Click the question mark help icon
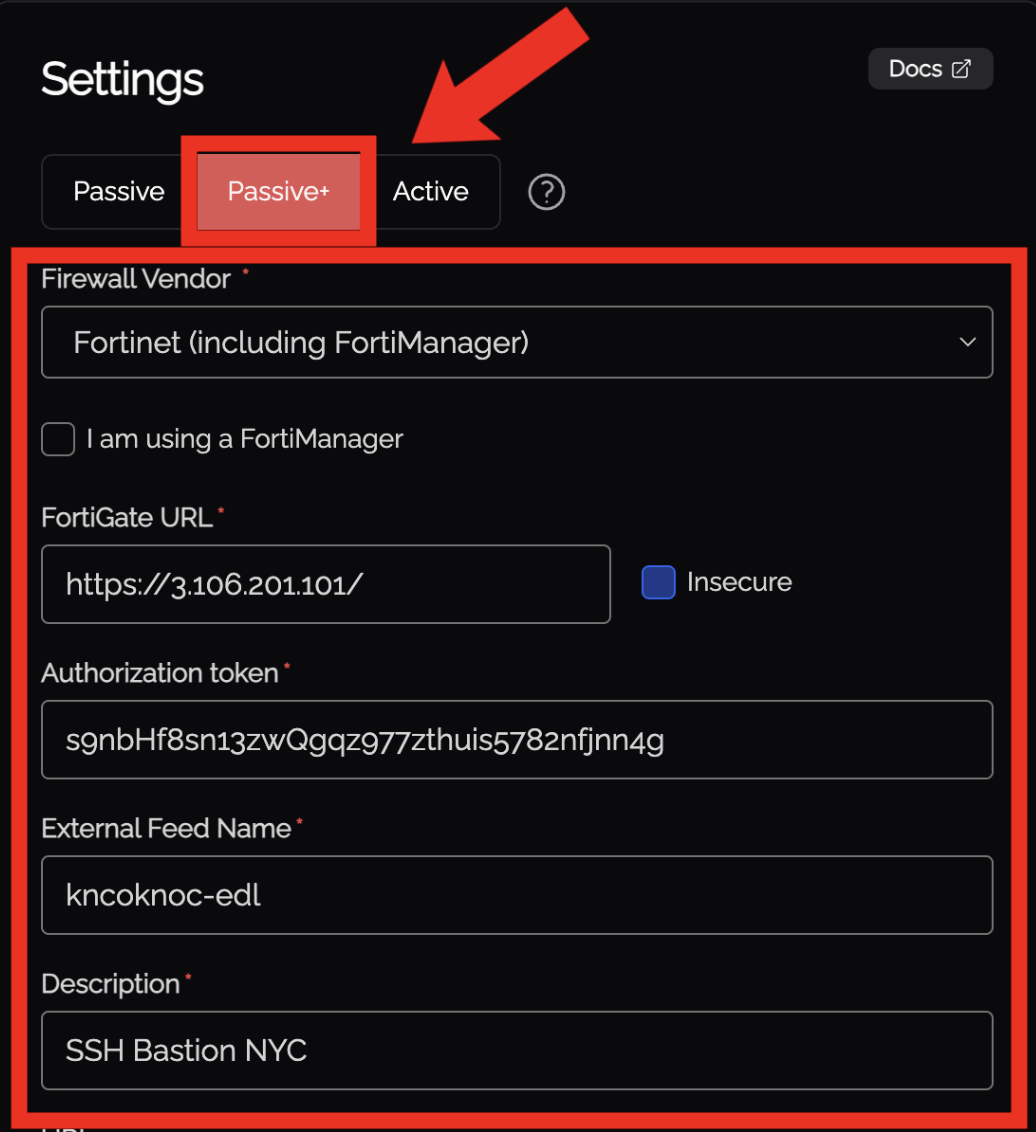The image size is (1036, 1132). 547,191
